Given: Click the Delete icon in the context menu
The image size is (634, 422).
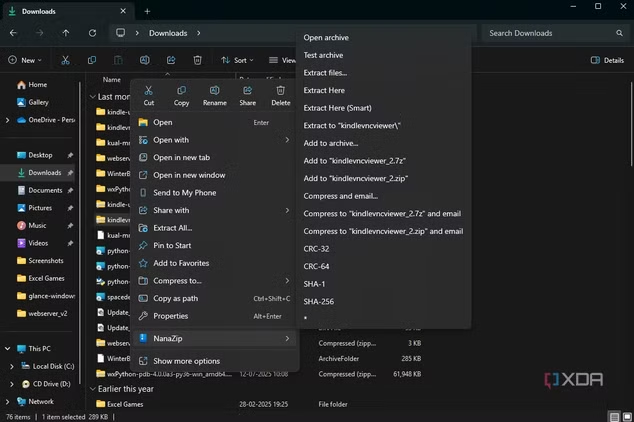Looking at the screenshot, I should point(281,91).
